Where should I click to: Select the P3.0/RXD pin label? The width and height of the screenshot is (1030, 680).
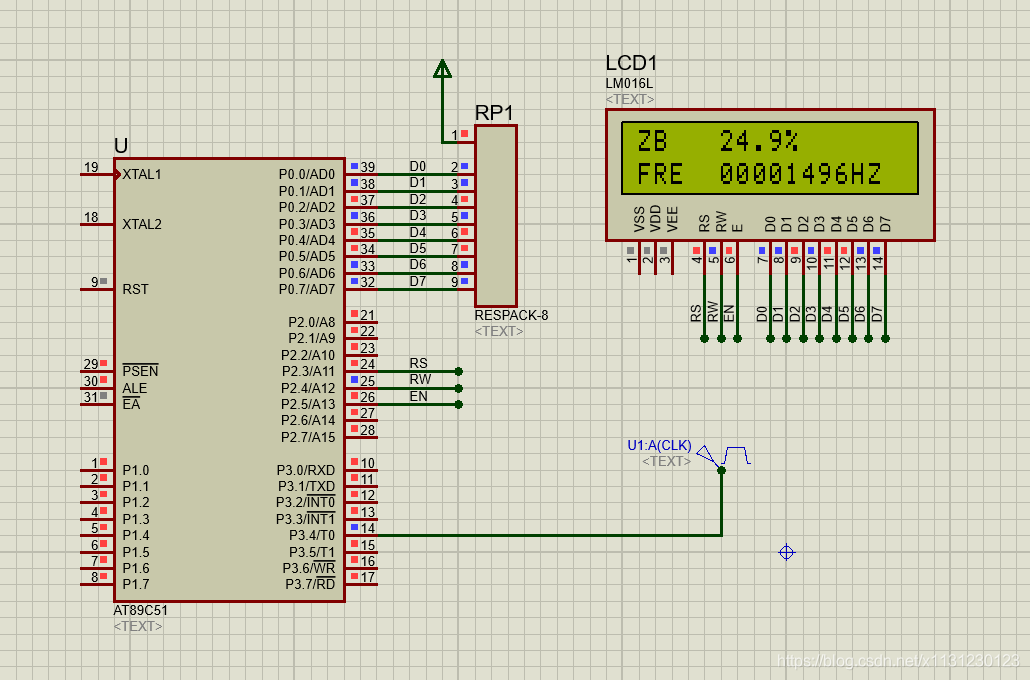pyautogui.click(x=306, y=470)
